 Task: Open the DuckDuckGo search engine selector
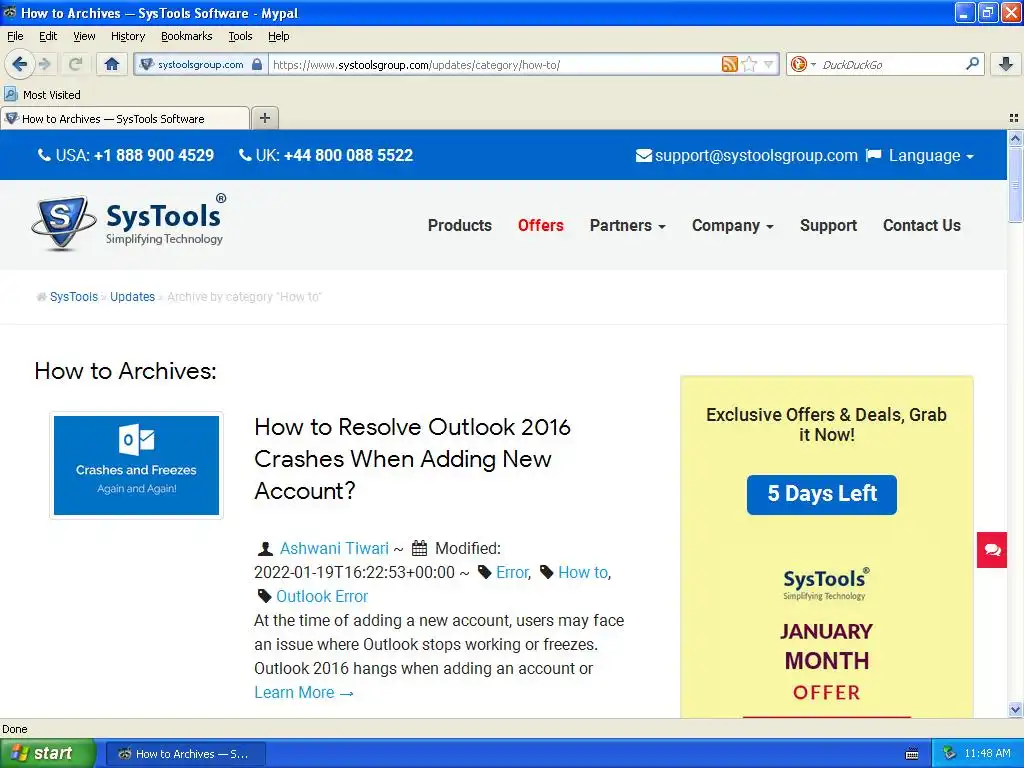(x=803, y=64)
